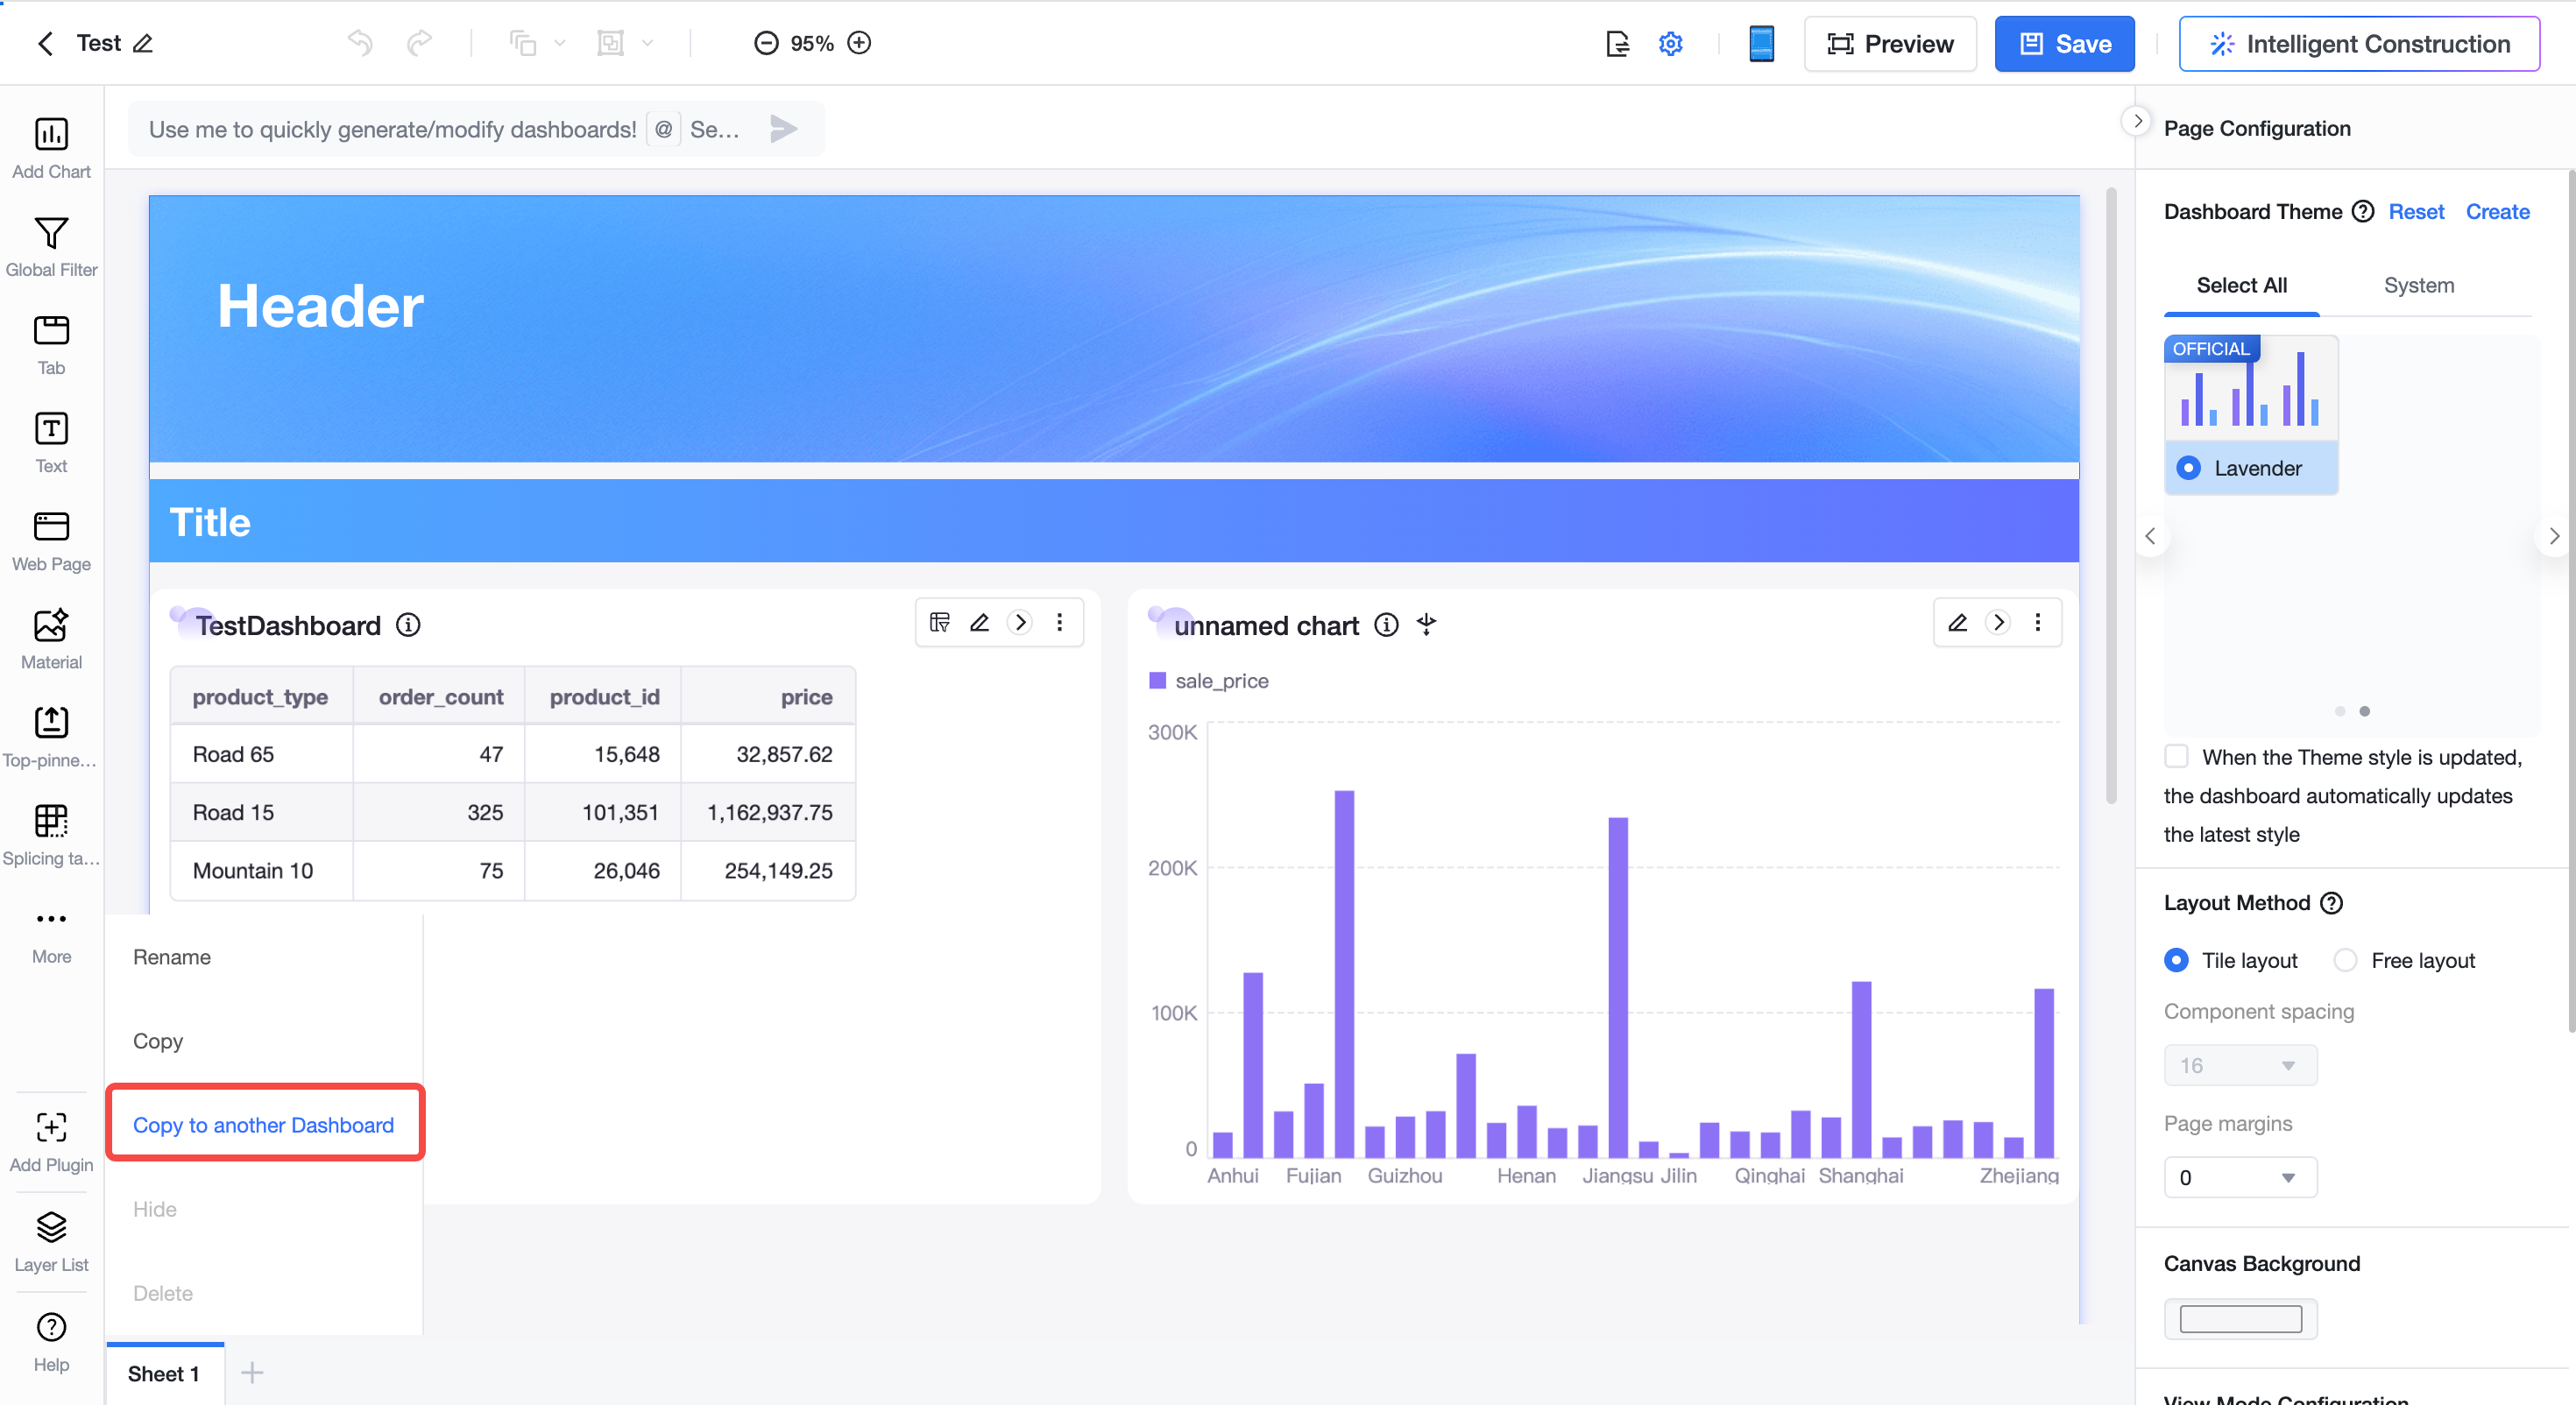Click the Reset theme link
This screenshot has height=1405, width=2576.
tap(2415, 211)
